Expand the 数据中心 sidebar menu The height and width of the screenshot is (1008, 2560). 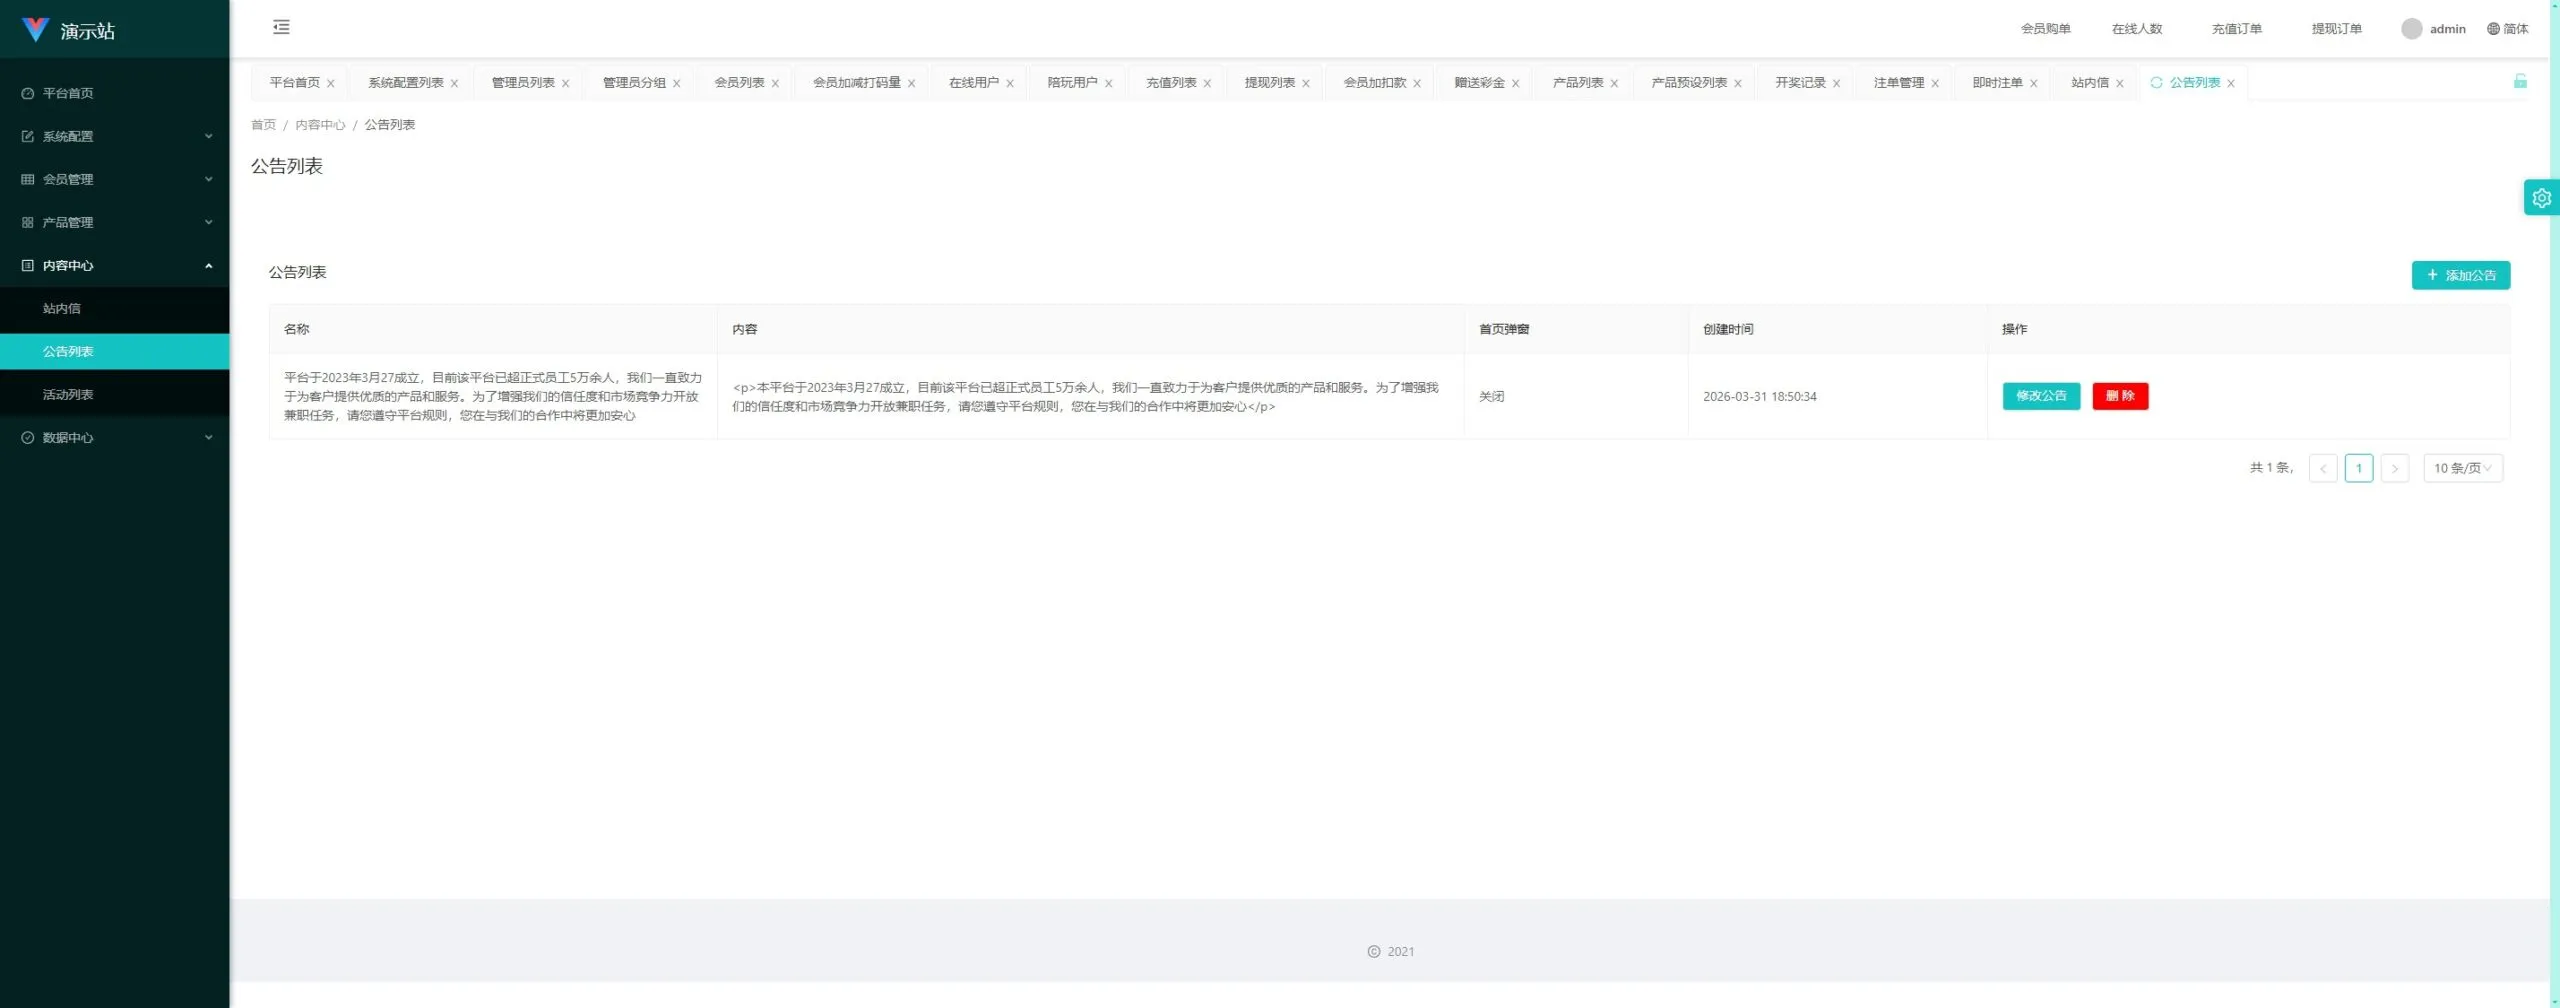click(x=115, y=437)
